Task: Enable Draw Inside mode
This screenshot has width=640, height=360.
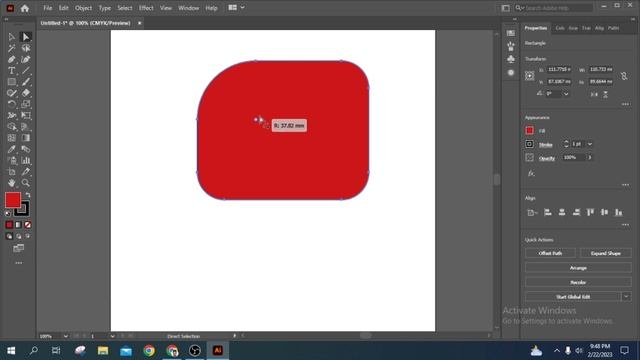Action: click(x=28, y=236)
